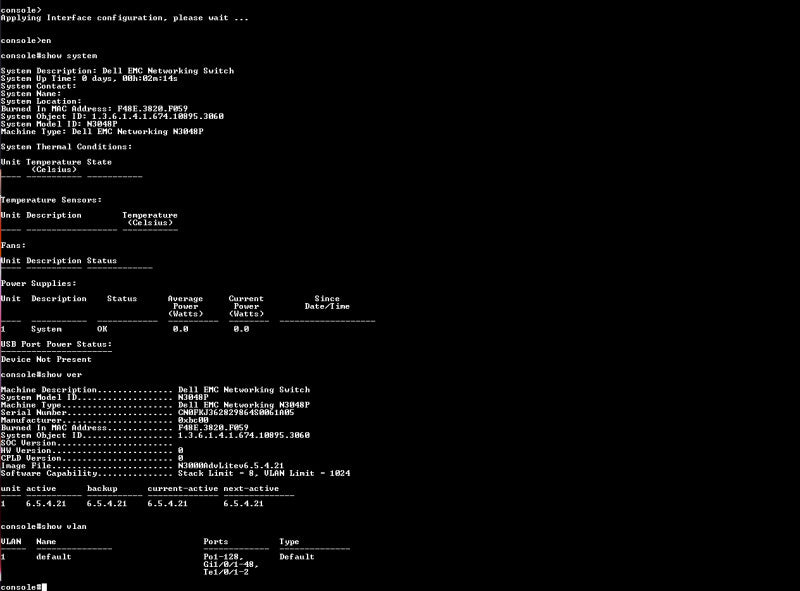This screenshot has height=591, width=800.
Task: Click the power supply status OK
Action: coord(103,329)
